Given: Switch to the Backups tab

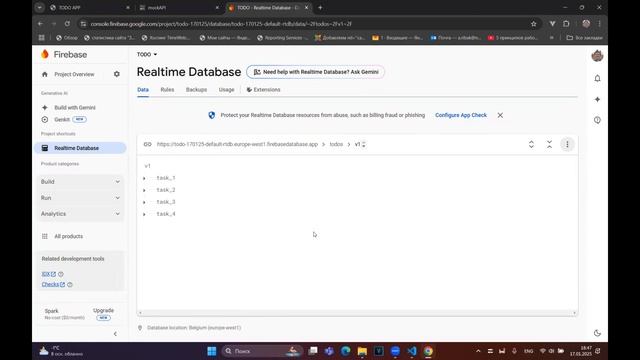Looking at the screenshot, I should coord(196,90).
